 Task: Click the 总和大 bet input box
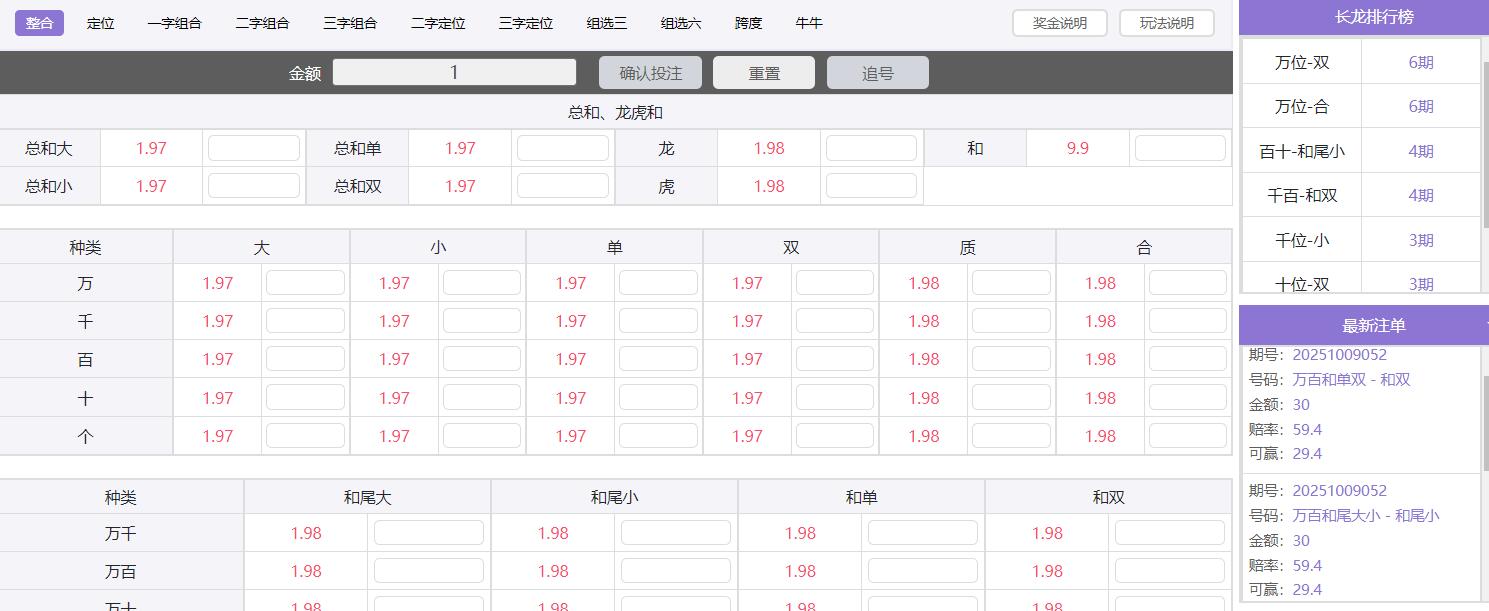click(x=253, y=147)
